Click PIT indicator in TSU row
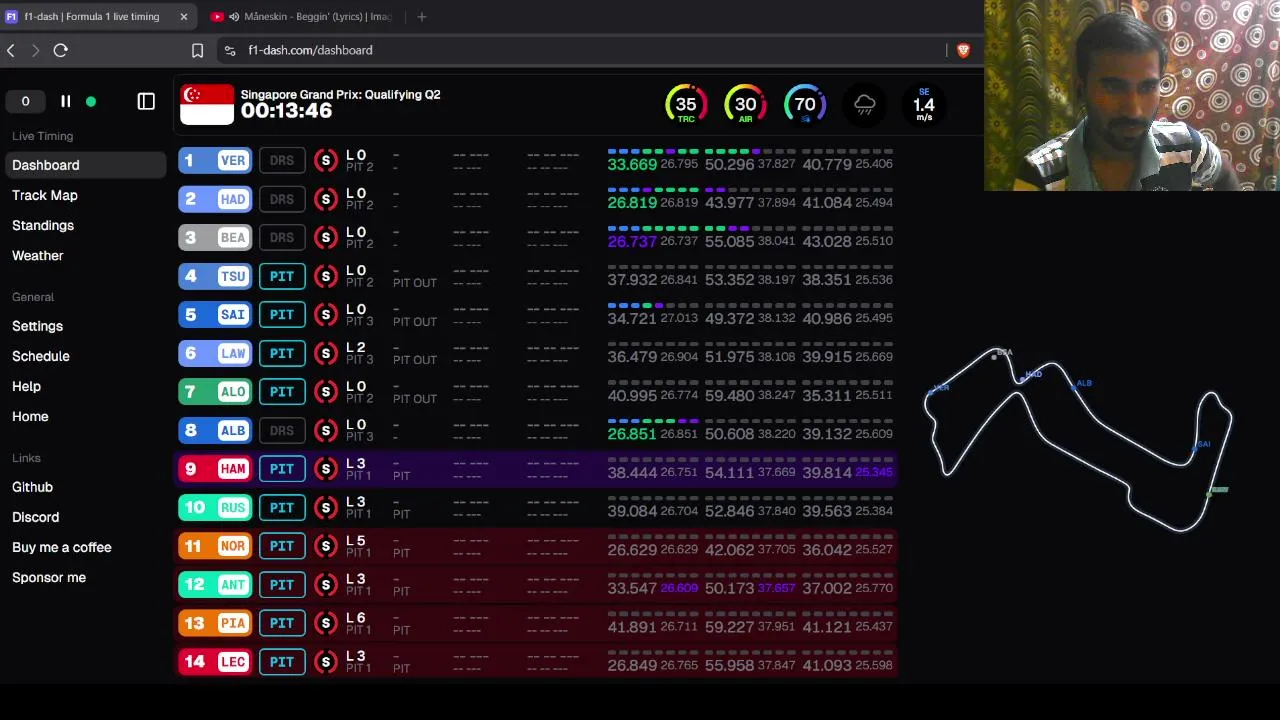Screen dimensions: 1280x720 coord(282,276)
